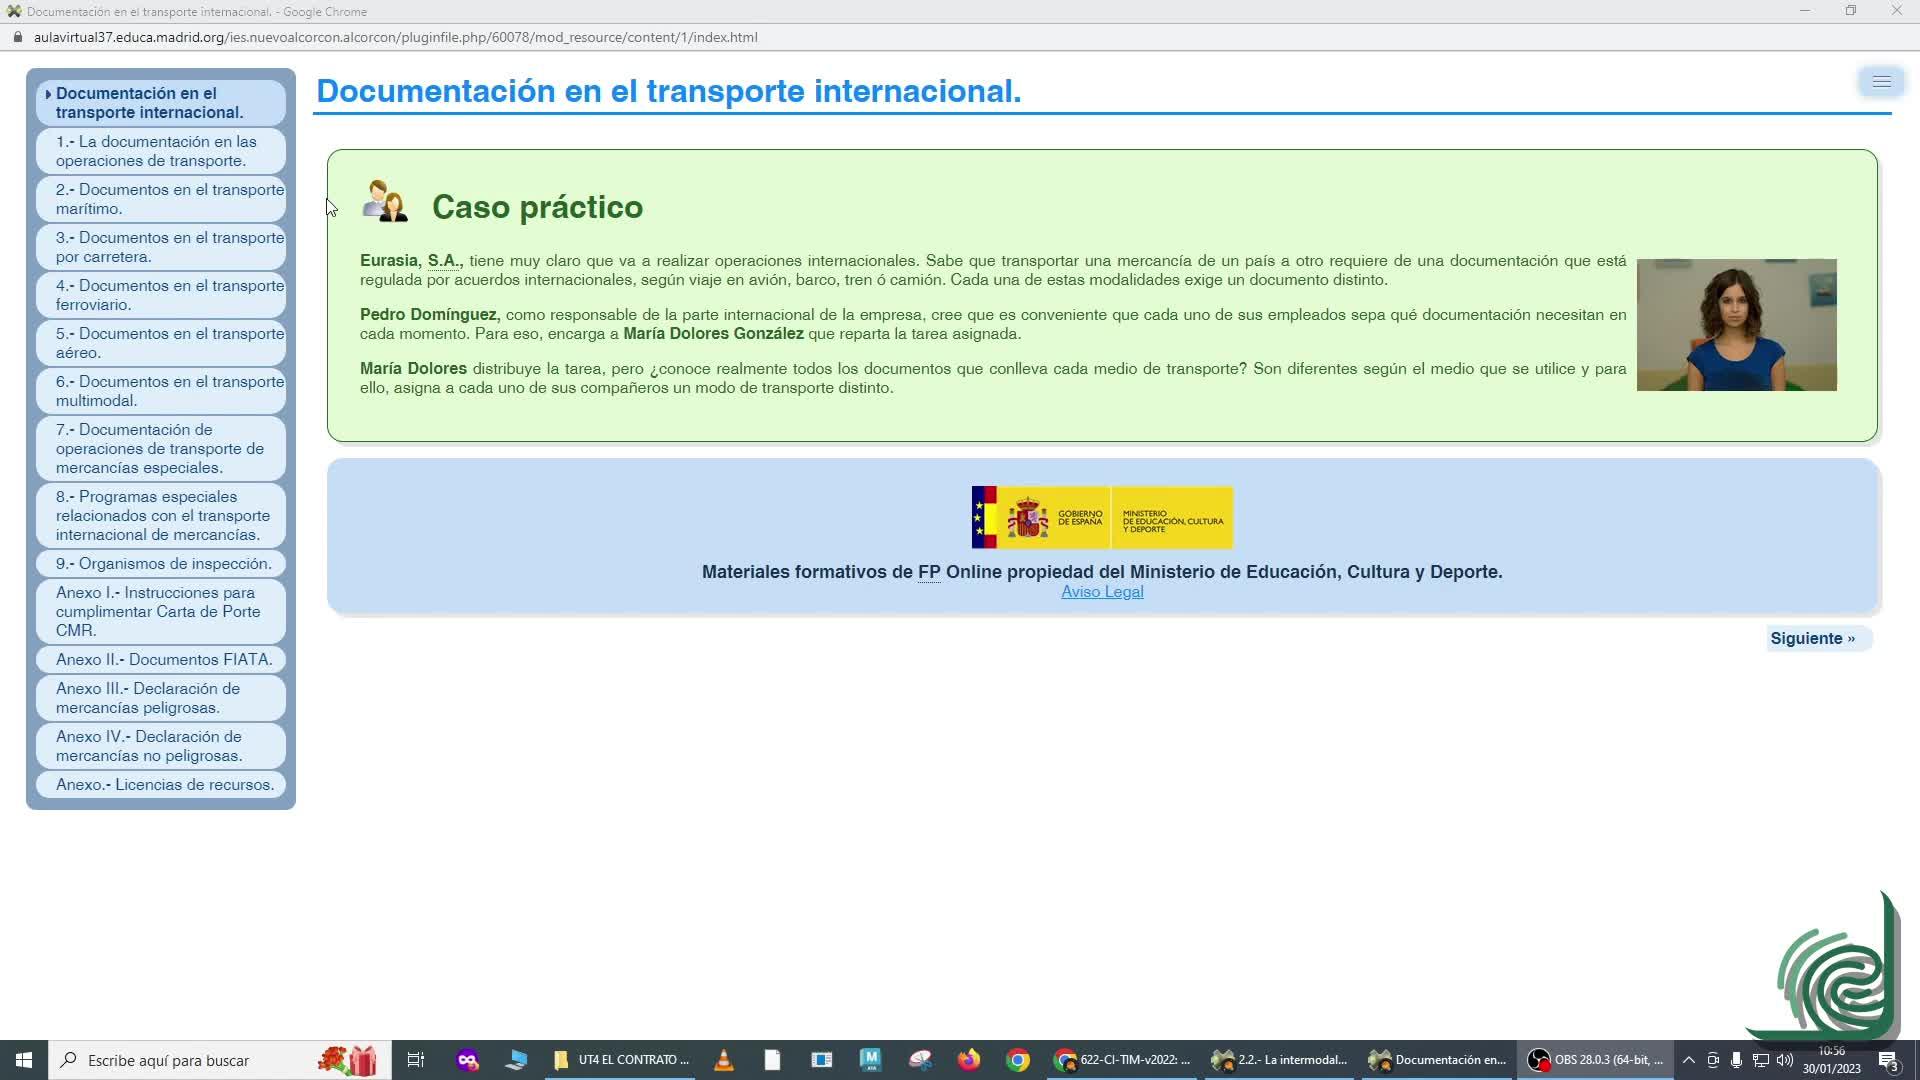Click the woman's photo thumbnail

coord(1736,325)
